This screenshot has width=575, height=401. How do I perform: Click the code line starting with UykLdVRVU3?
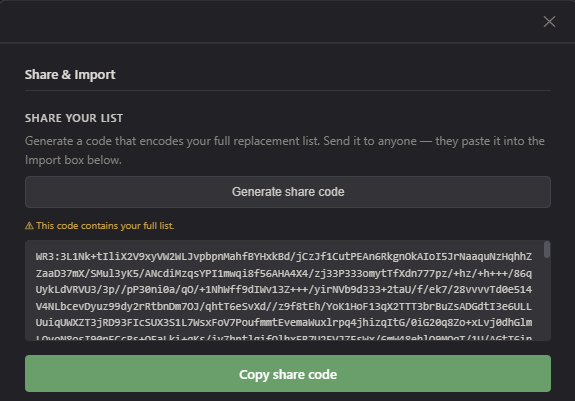click(284, 290)
